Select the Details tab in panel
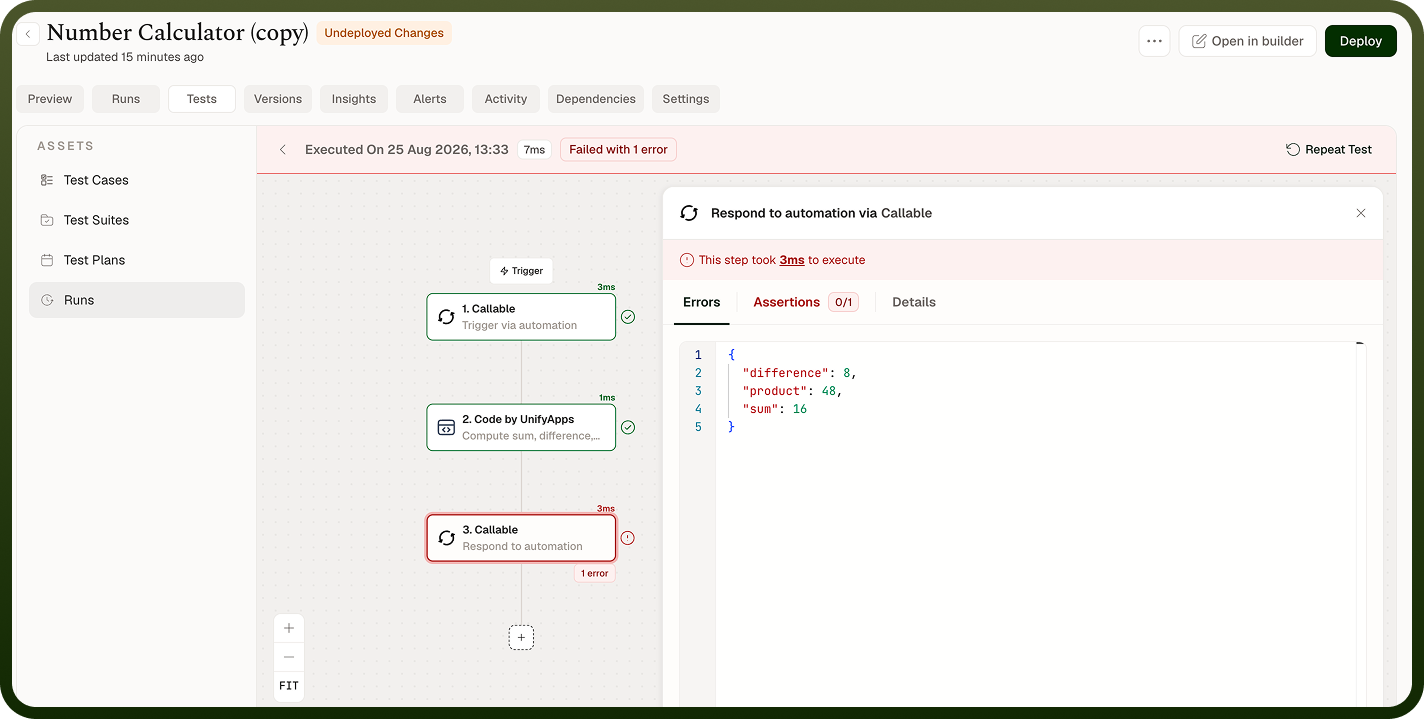 pos(914,302)
